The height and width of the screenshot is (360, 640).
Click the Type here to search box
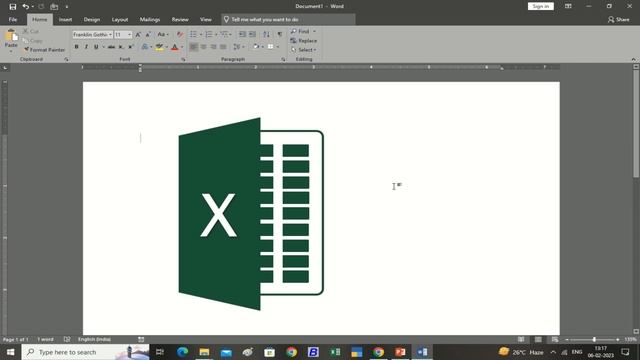coord(85,352)
